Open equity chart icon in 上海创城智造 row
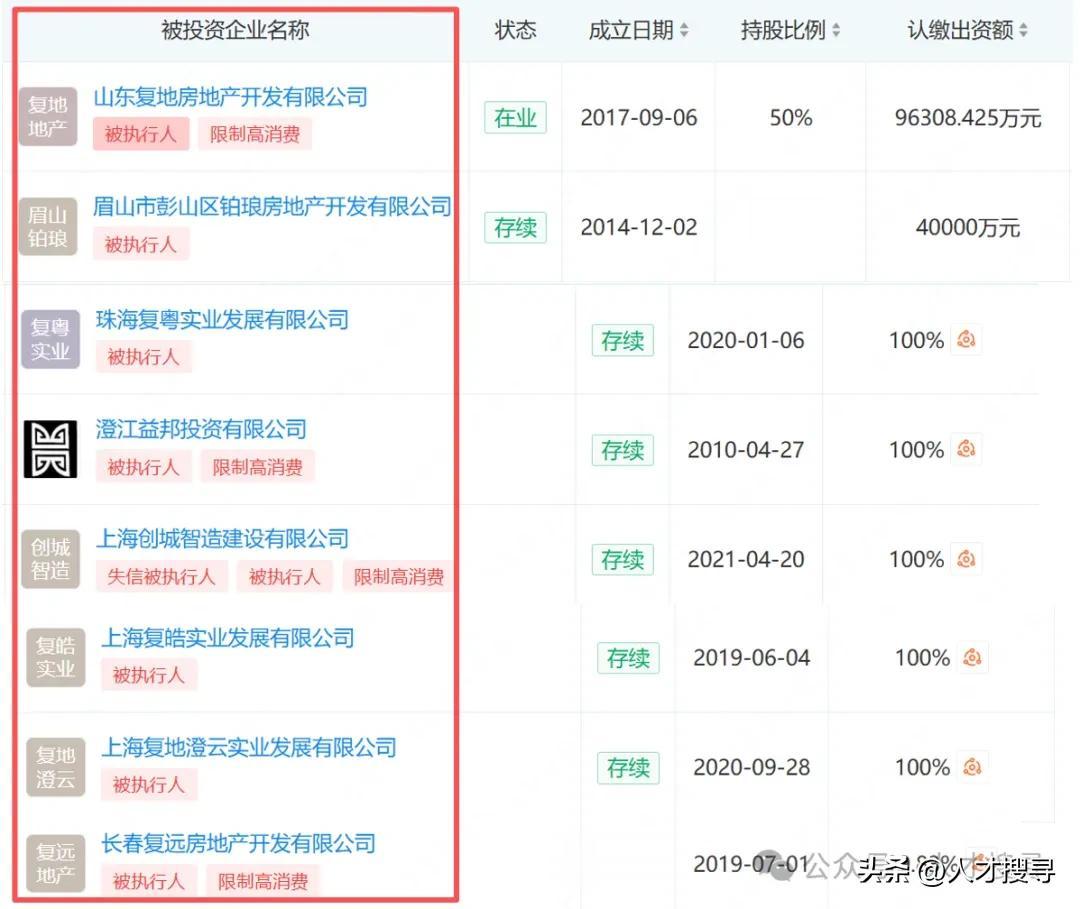This screenshot has height=909, width=1080. click(966, 558)
